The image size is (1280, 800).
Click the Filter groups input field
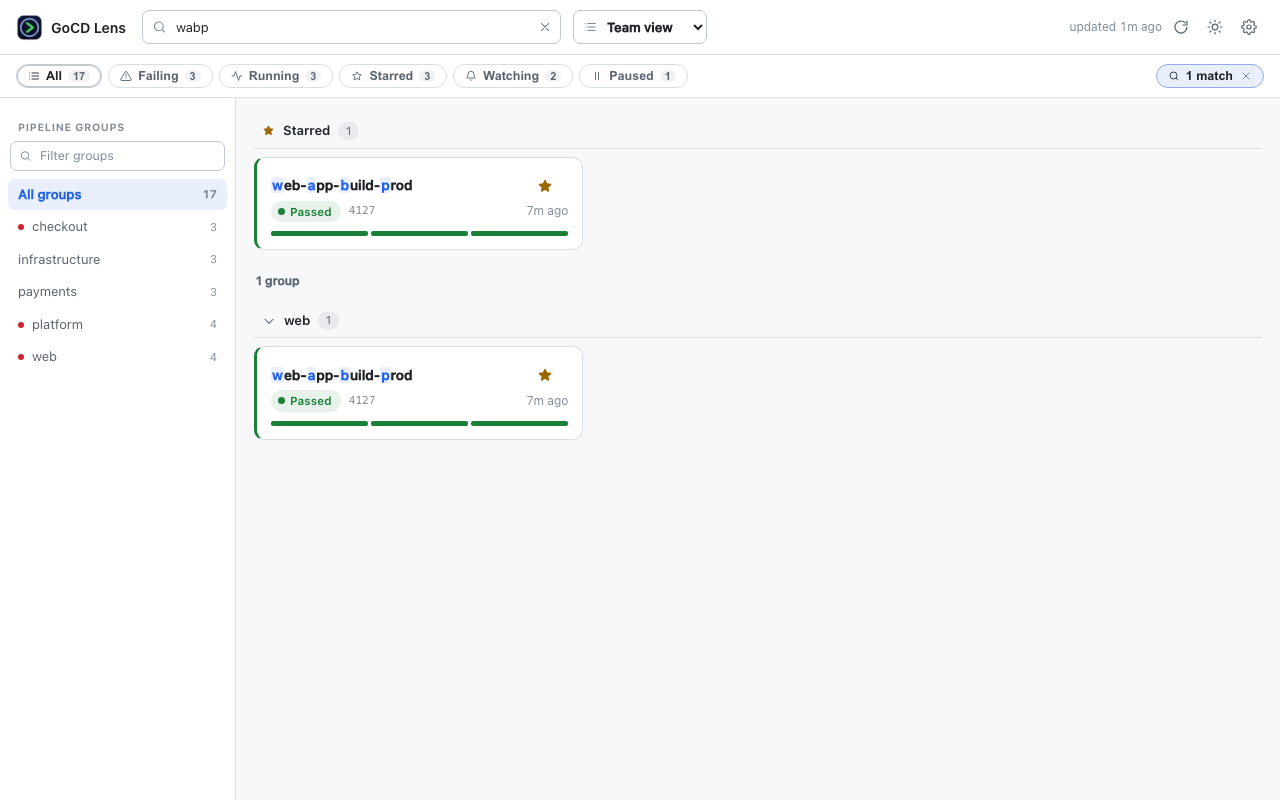[117, 156]
